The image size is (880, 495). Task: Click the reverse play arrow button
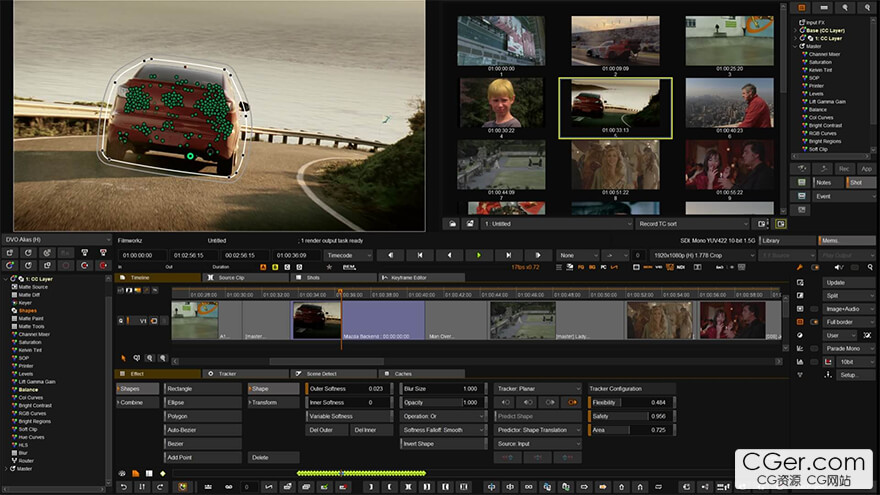[x=449, y=255]
